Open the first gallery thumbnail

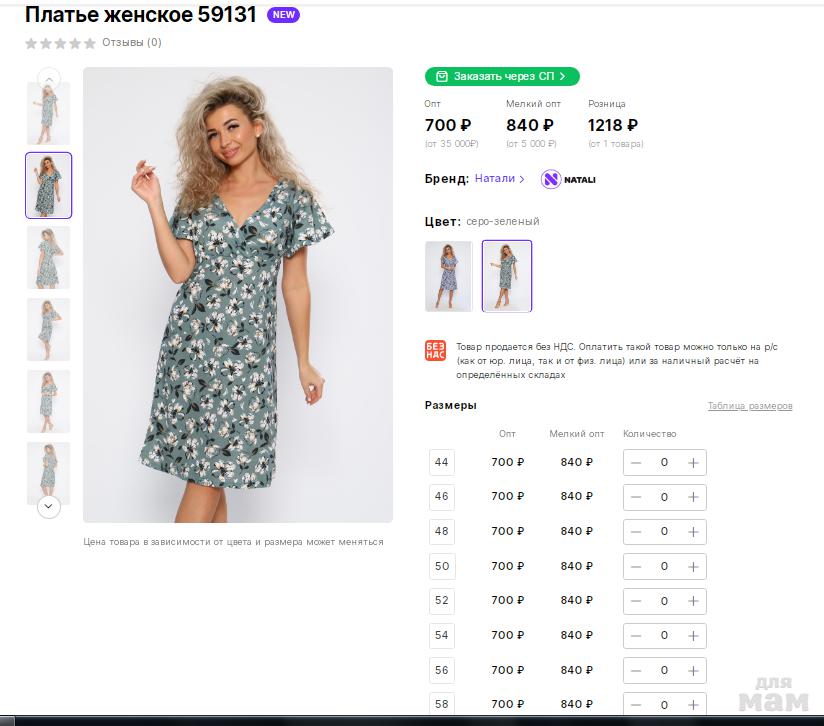point(48,114)
